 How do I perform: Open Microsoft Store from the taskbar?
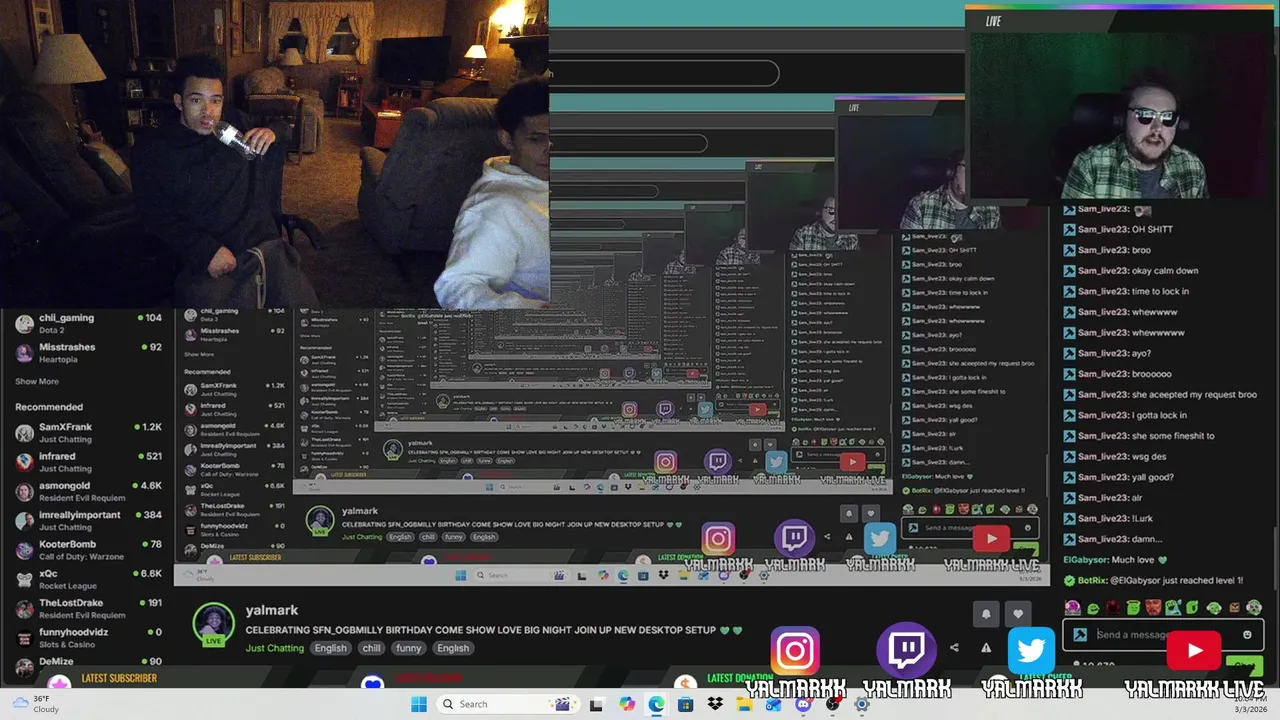[x=685, y=704]
